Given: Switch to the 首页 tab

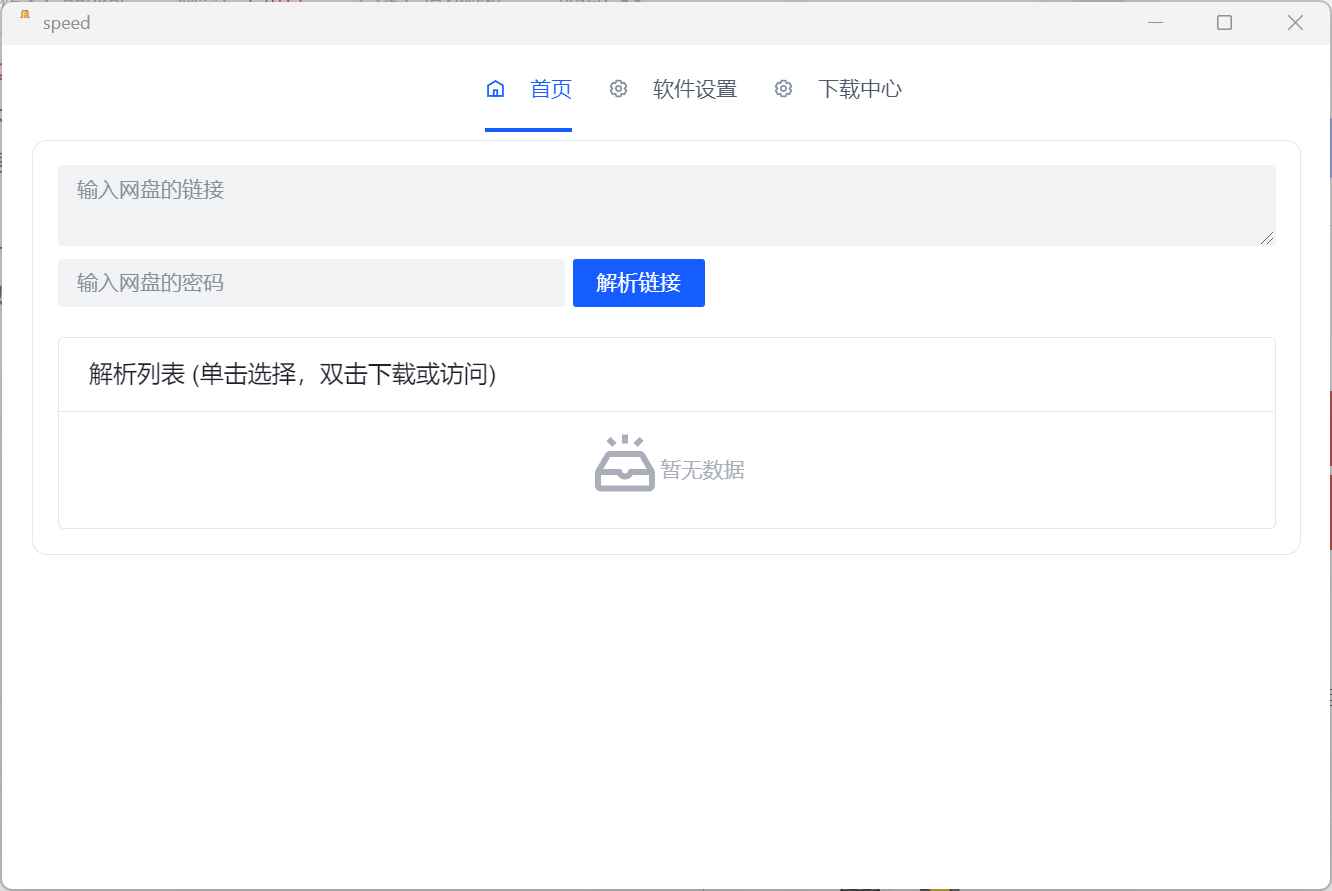Looking at the screenshot, I should [x=550, y=88].
